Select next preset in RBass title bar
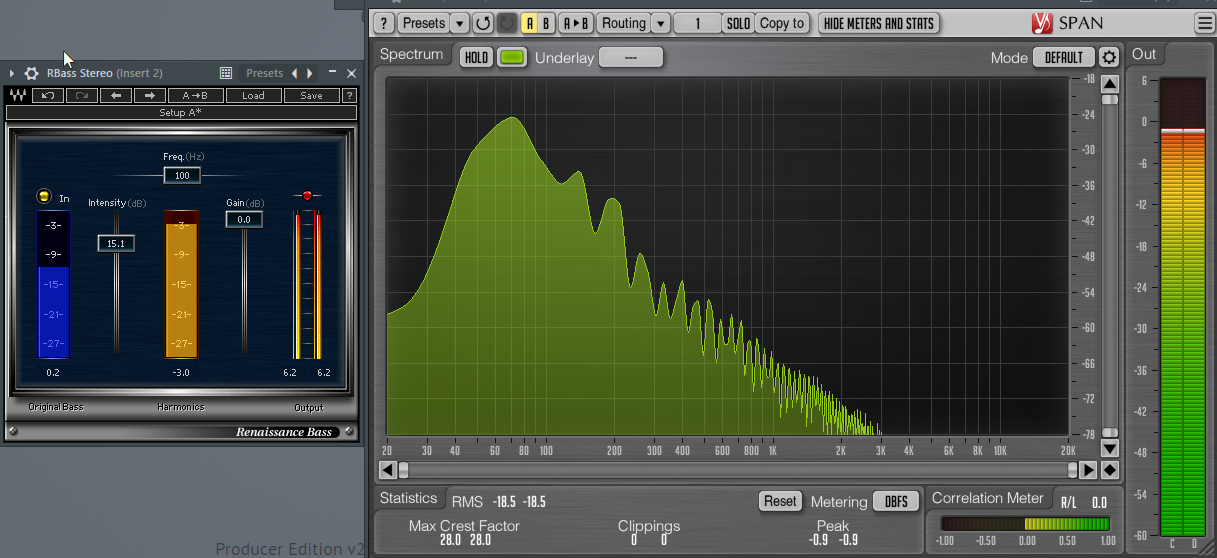 coord(310,73)
